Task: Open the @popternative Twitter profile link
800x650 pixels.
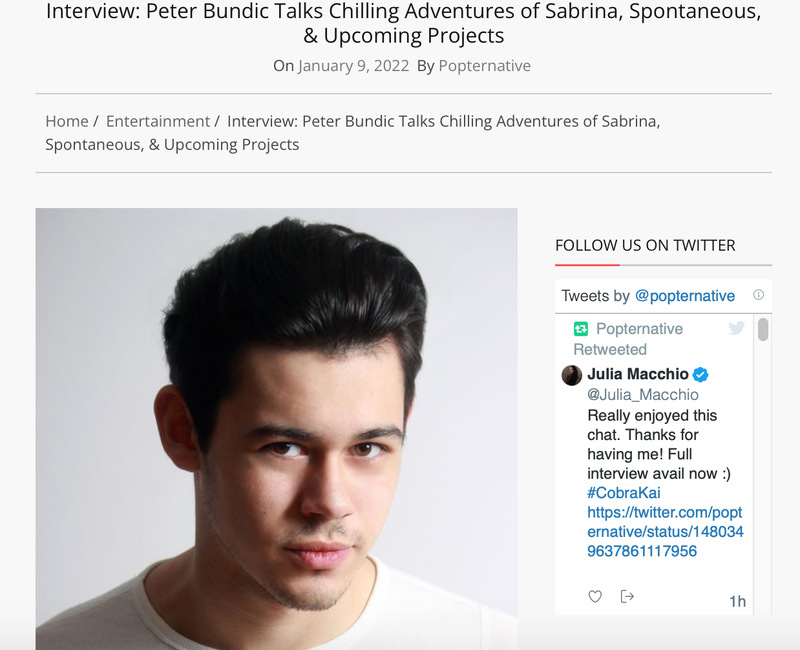Action: (x=685, y=296)
